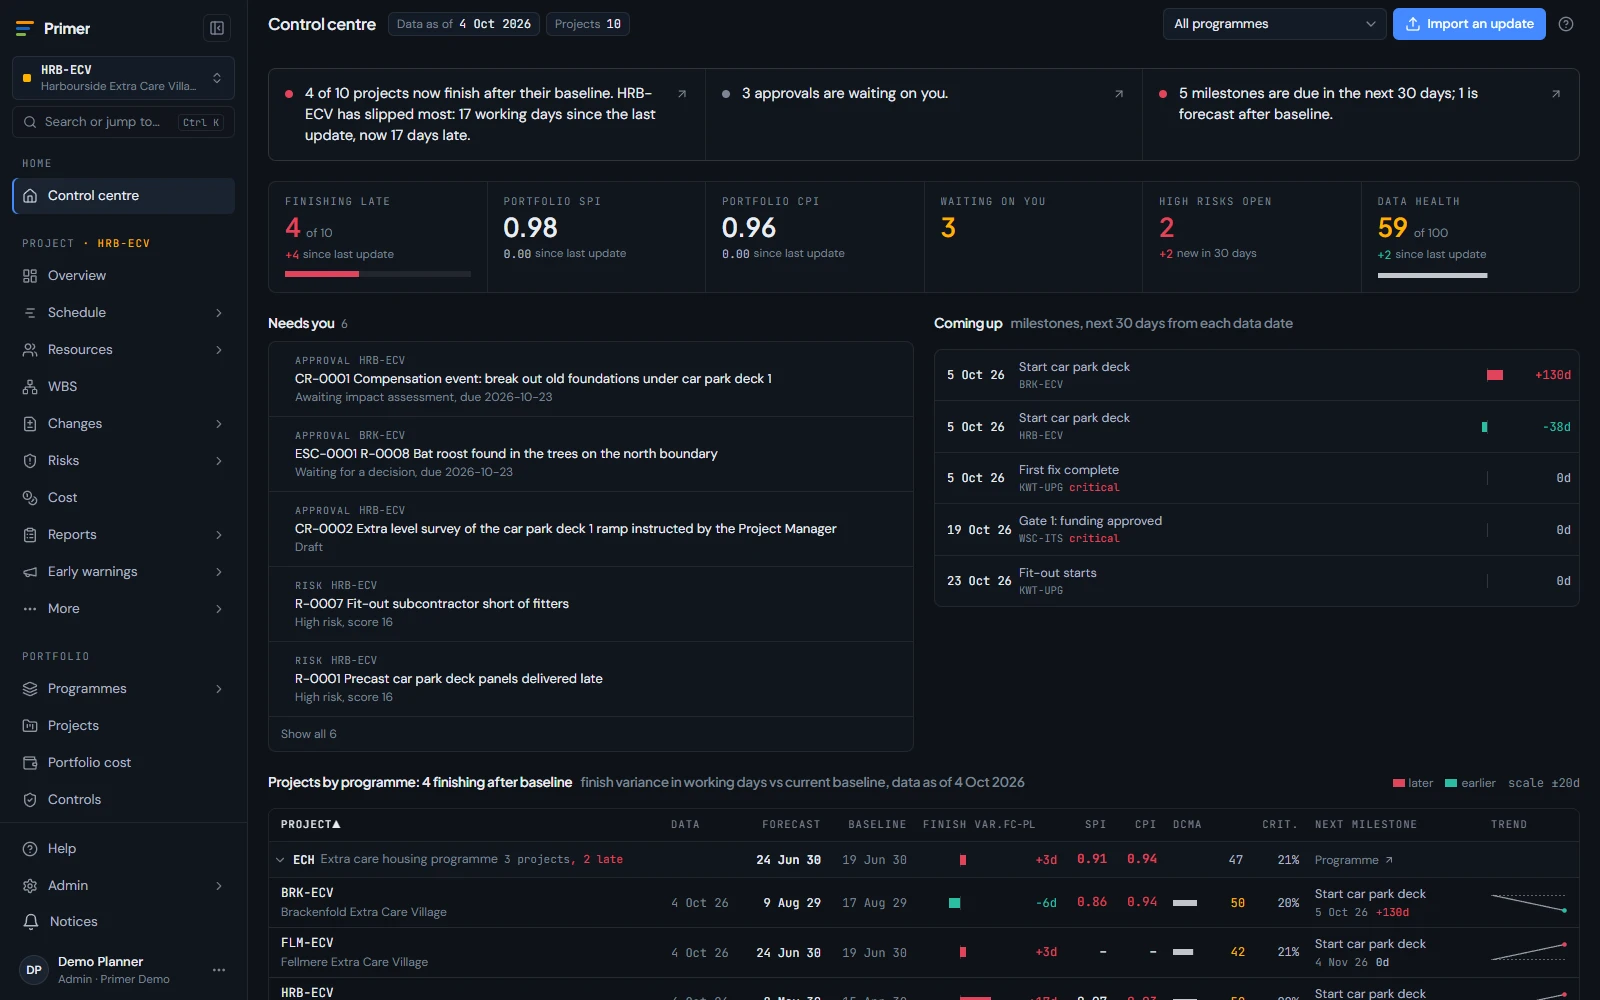
Task: Expand the Reports submenu chevron
Action: coord(219,535)
